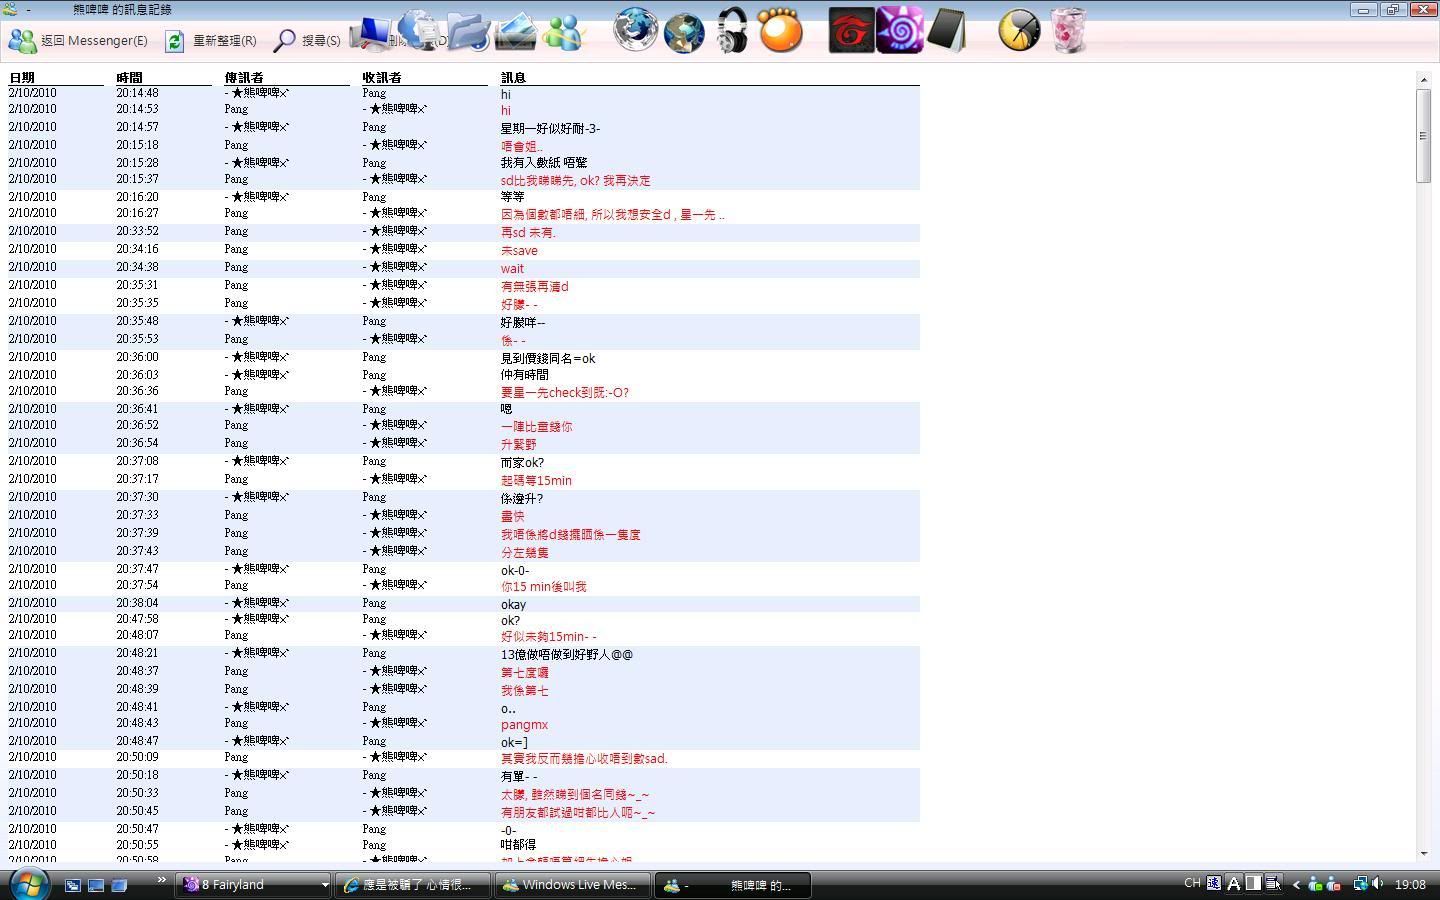Screen dimensions: 1440x900
Task: Open the red Garena icon in the dock
Action: pos(851,31)
